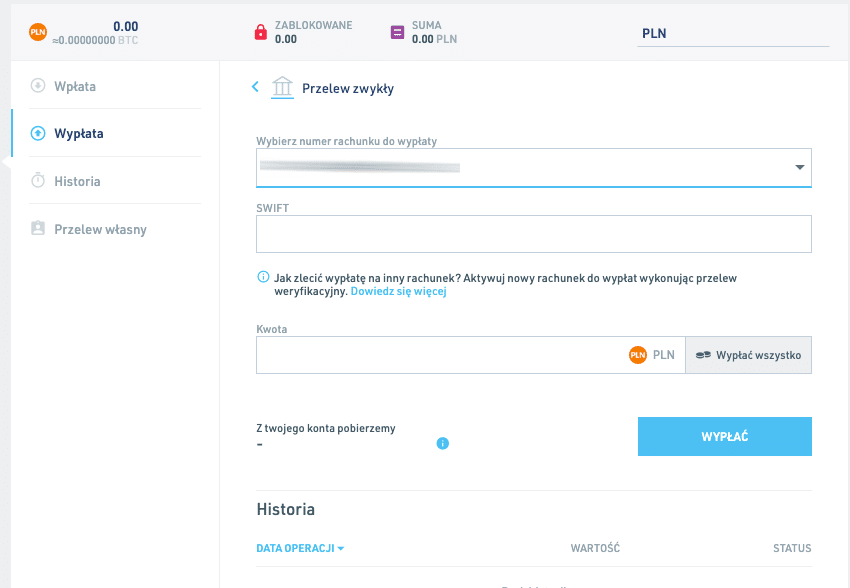850x588 pixels.
Task: Open the withdrawal account number dropdown
Action: tap(533, 167)
